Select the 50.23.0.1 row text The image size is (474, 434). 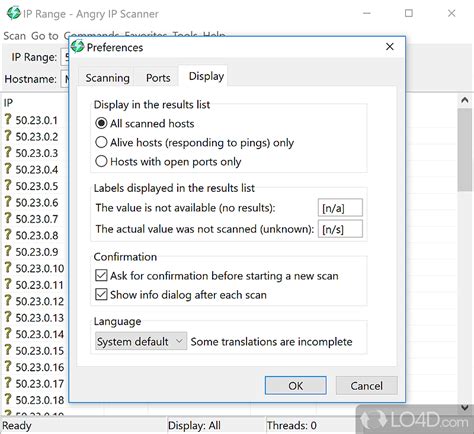point(37,120)
